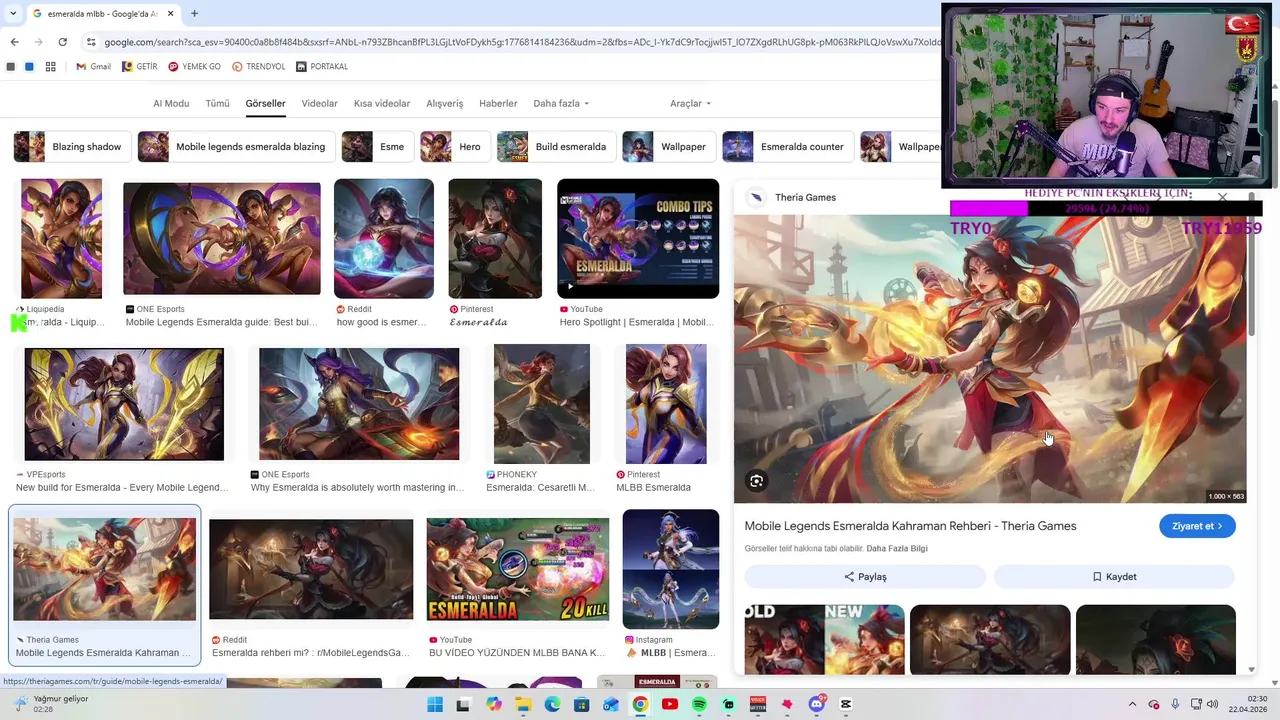The width and height of the screenshot is (1280, 720).
Task: Switch to Alışveriş tab
Action: coord(445,103)
